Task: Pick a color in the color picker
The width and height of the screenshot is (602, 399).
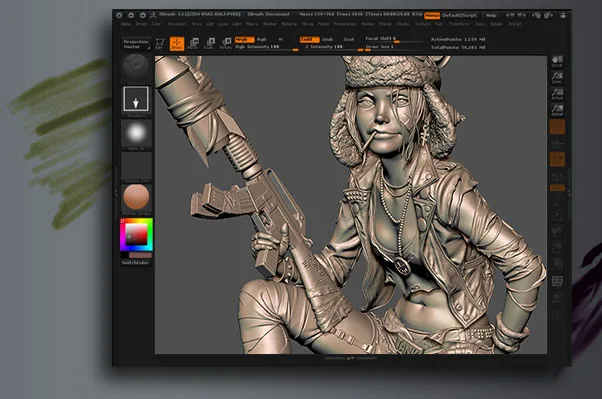Action: 136,234
